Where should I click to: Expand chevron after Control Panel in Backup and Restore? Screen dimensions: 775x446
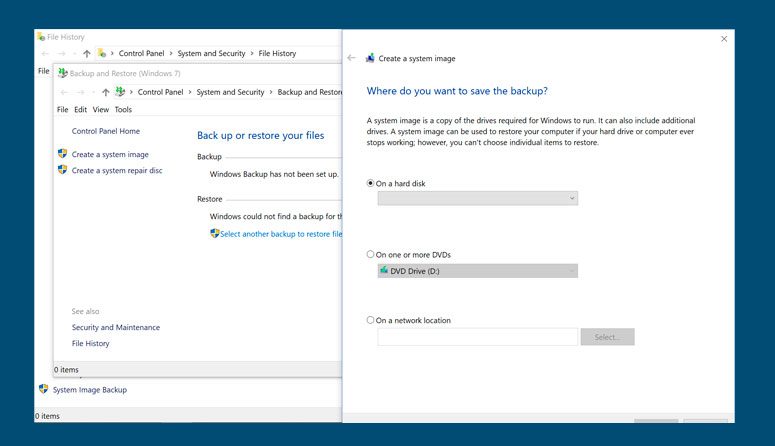point(190,92)
